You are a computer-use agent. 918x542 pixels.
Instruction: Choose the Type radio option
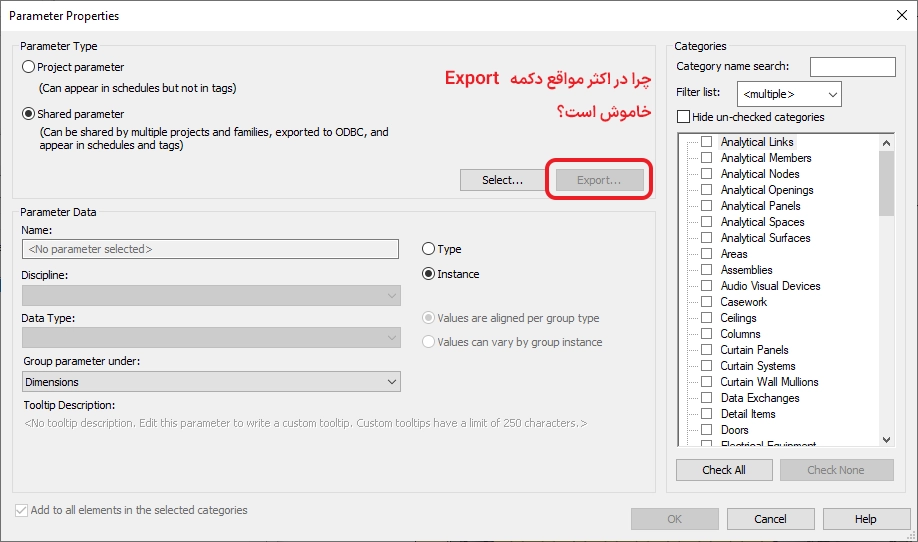[x=429, y=249]
